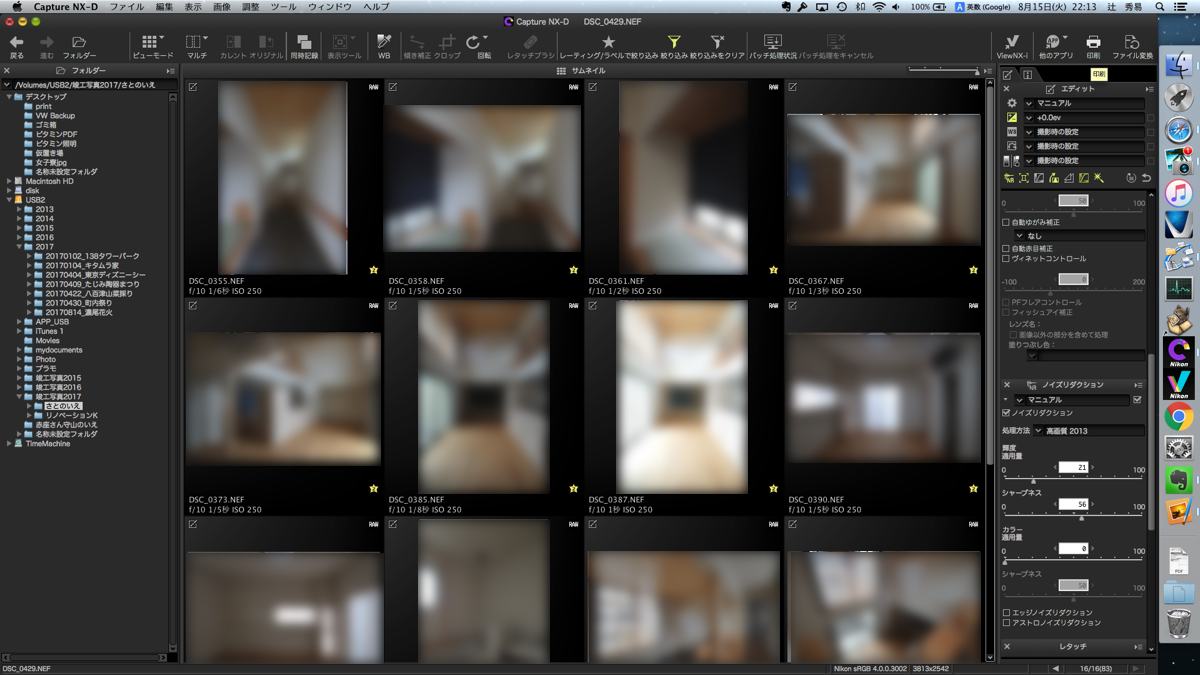Enable 自動ゆがみ補正 checkbox
This screenshot has width=1200, height=675.
1006,222
